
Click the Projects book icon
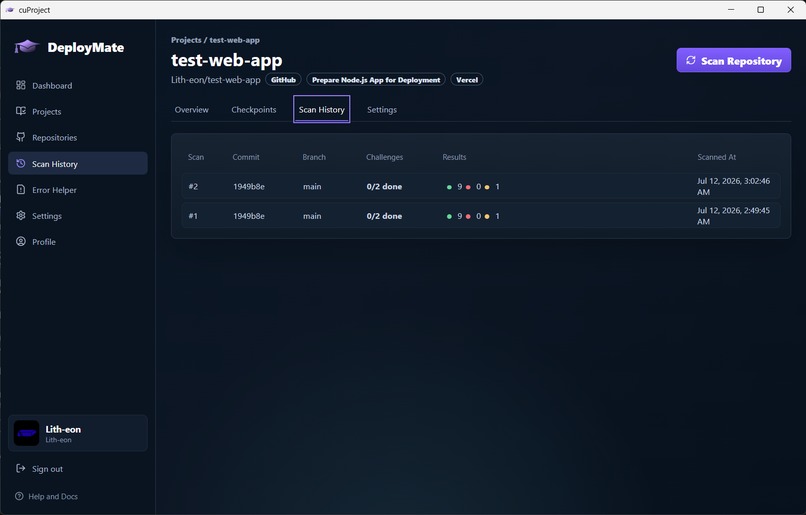tap(21, 111)
